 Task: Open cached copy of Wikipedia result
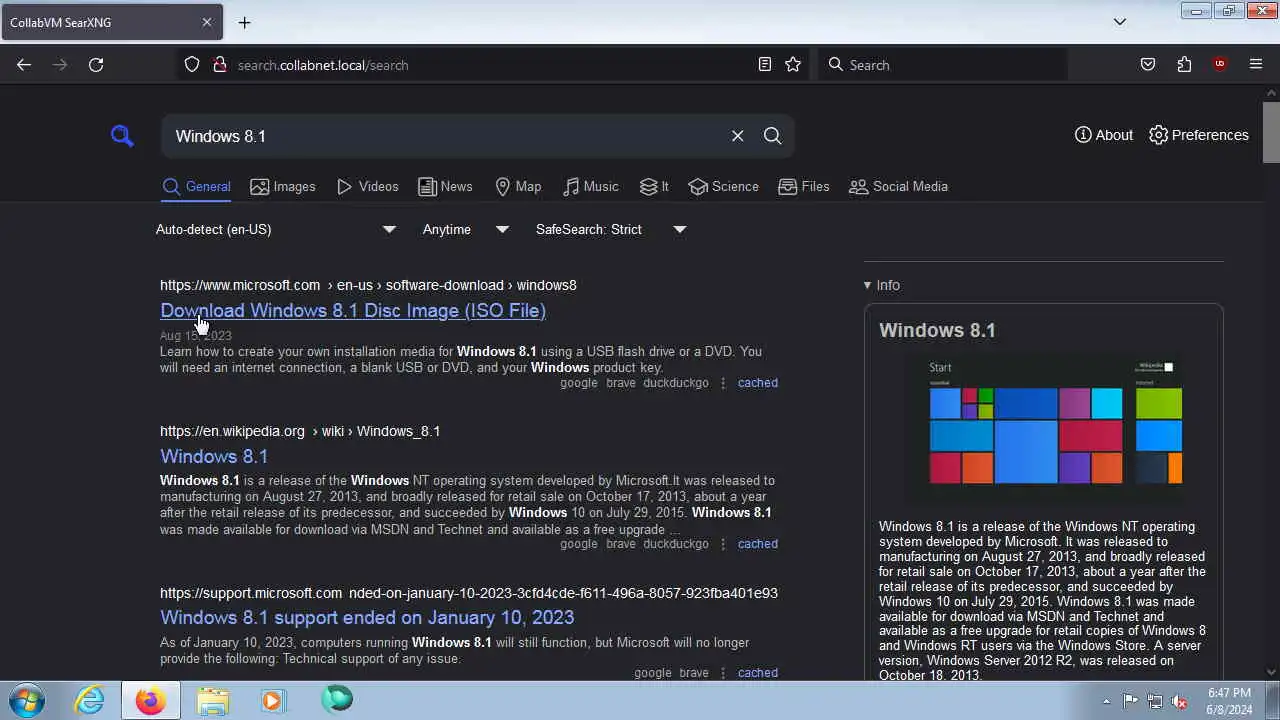(x=758, y=544)
